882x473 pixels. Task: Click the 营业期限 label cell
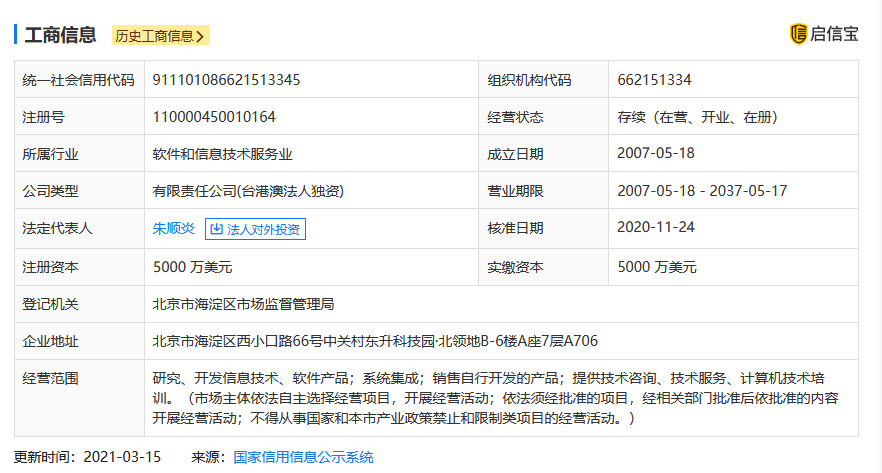tap(543, 191)
